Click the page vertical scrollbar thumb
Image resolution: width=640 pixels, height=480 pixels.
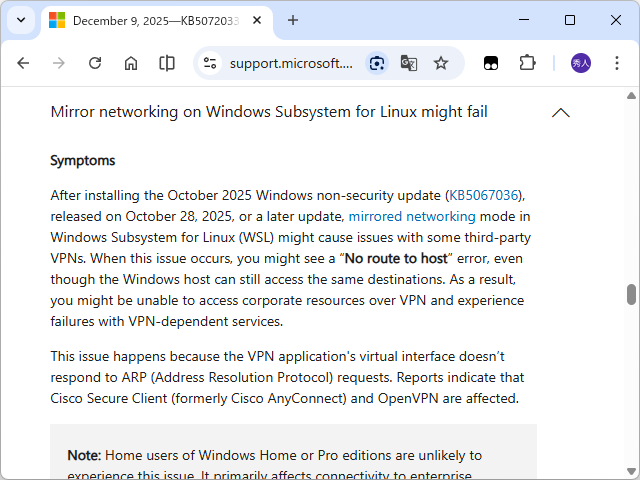point(631,294)
